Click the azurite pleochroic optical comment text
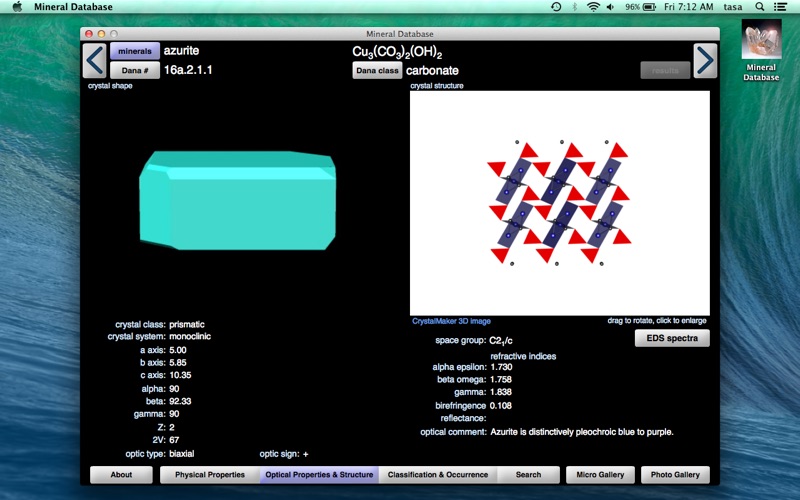Image resolution: width=800 pixels, height=500 pixels. (582, 432)
